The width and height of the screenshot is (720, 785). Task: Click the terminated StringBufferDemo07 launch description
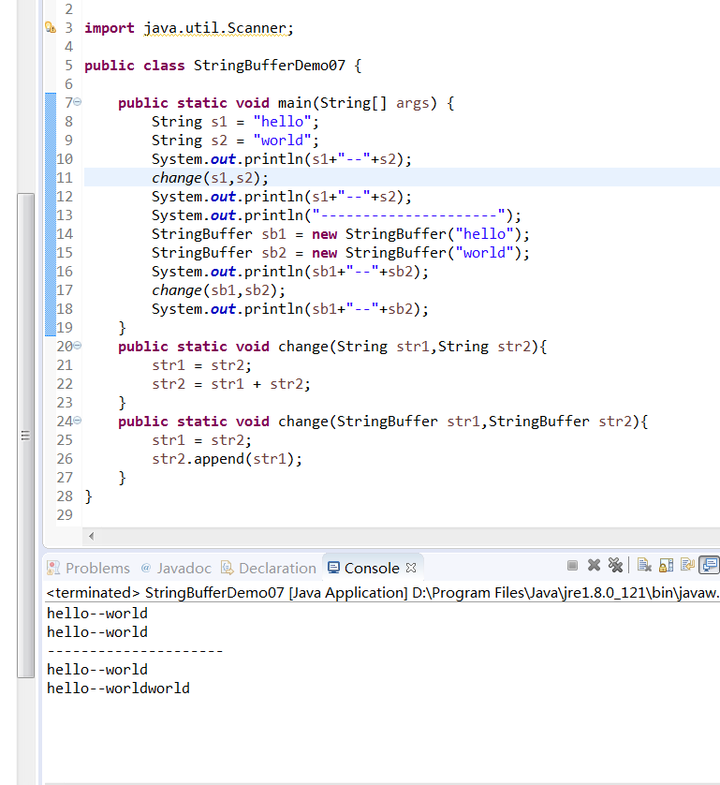[x=383, y=593]
